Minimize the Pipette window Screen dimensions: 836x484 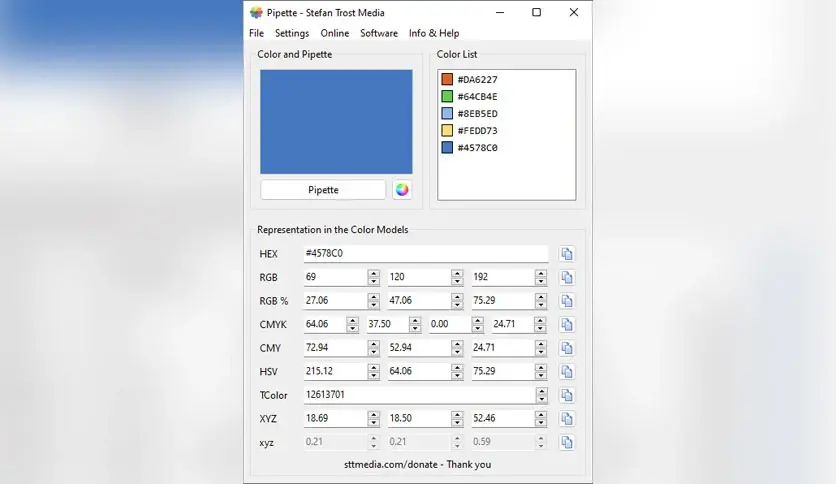[500, 12]
